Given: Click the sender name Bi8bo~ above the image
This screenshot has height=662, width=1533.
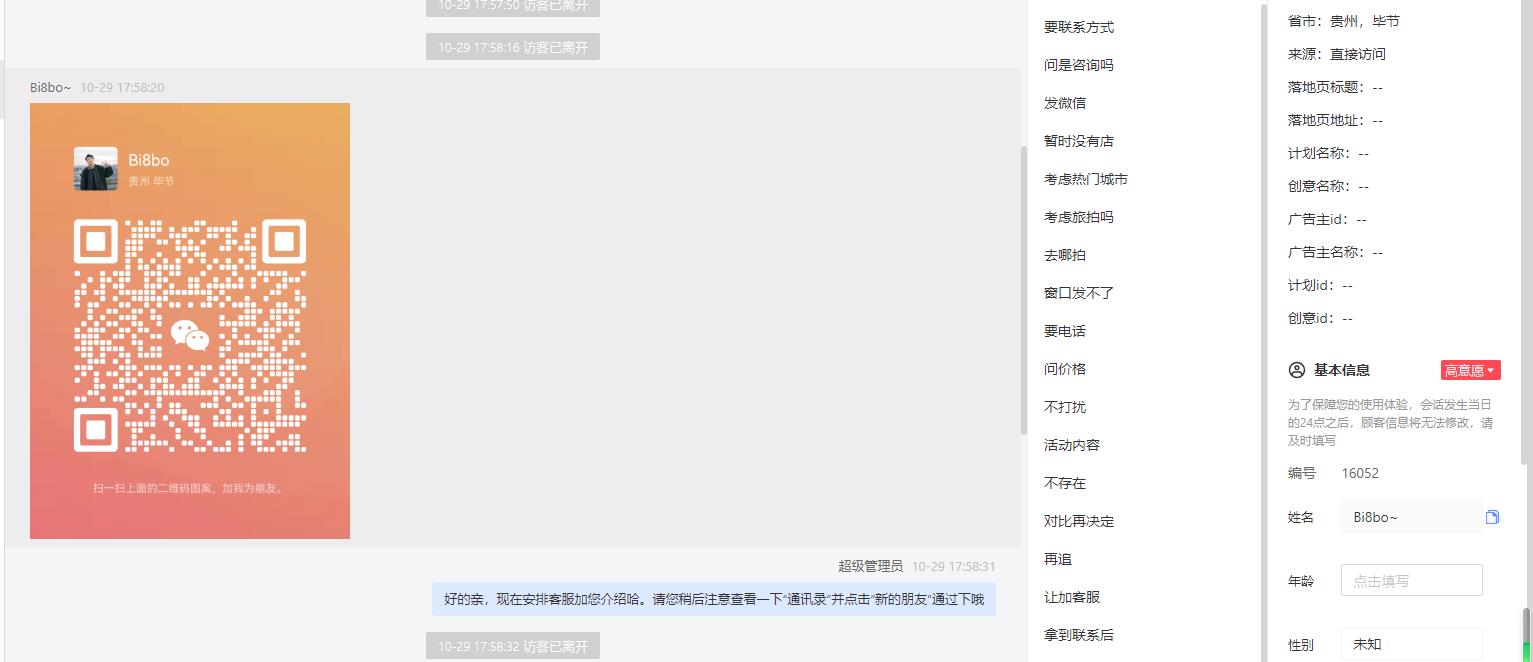Looking at the screenshot, I should click(x=50, y=88).
